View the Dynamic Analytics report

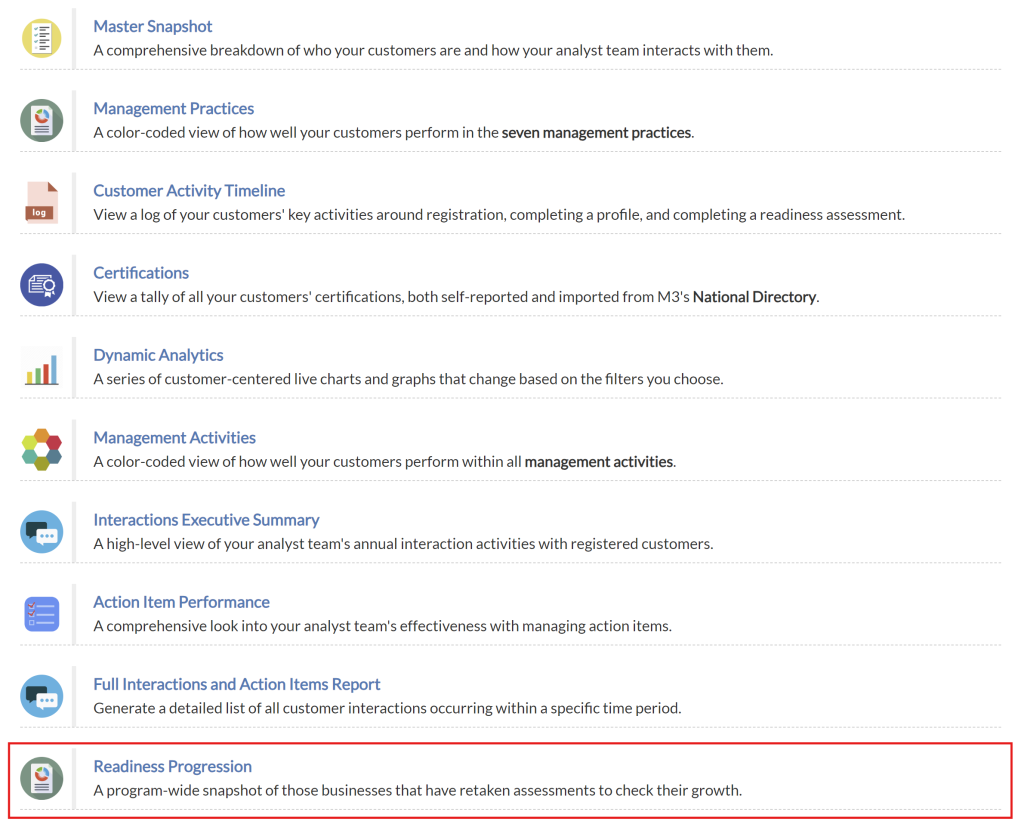point(158,355)
